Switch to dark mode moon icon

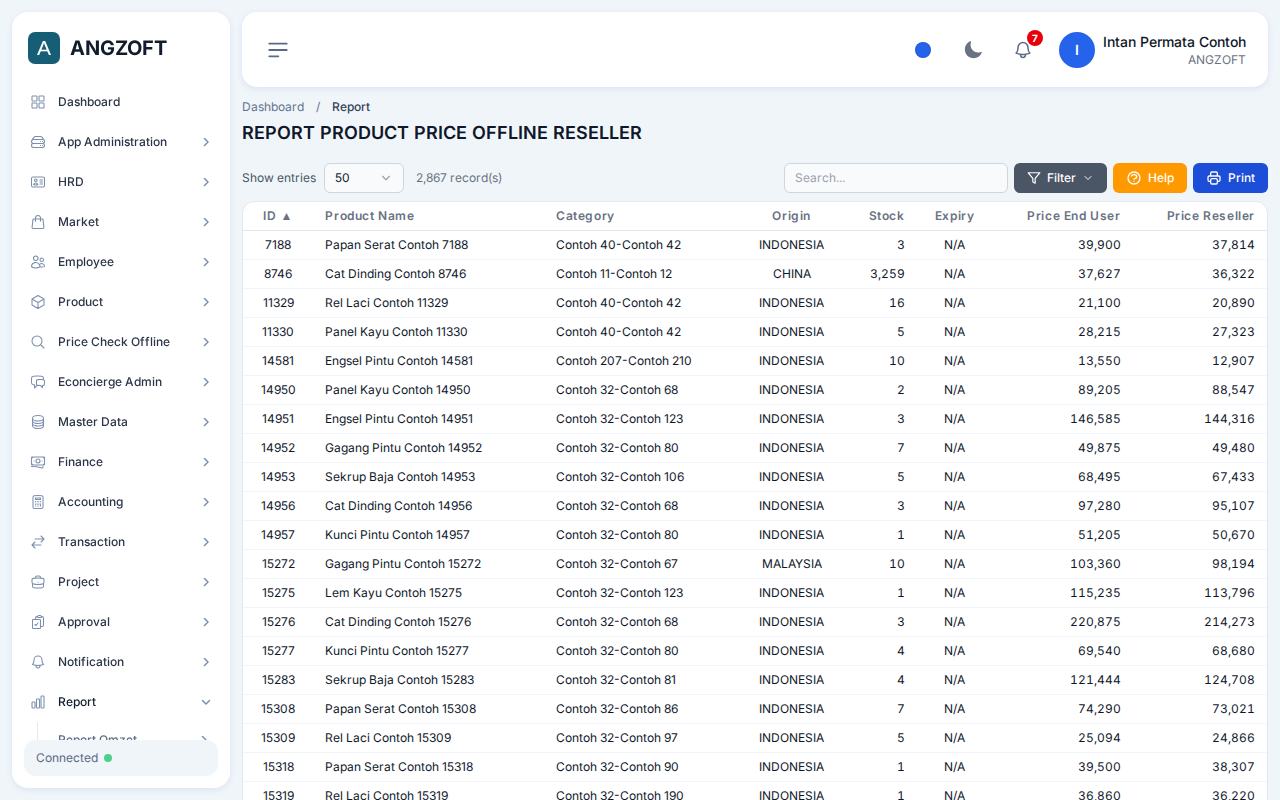[973, 50]
